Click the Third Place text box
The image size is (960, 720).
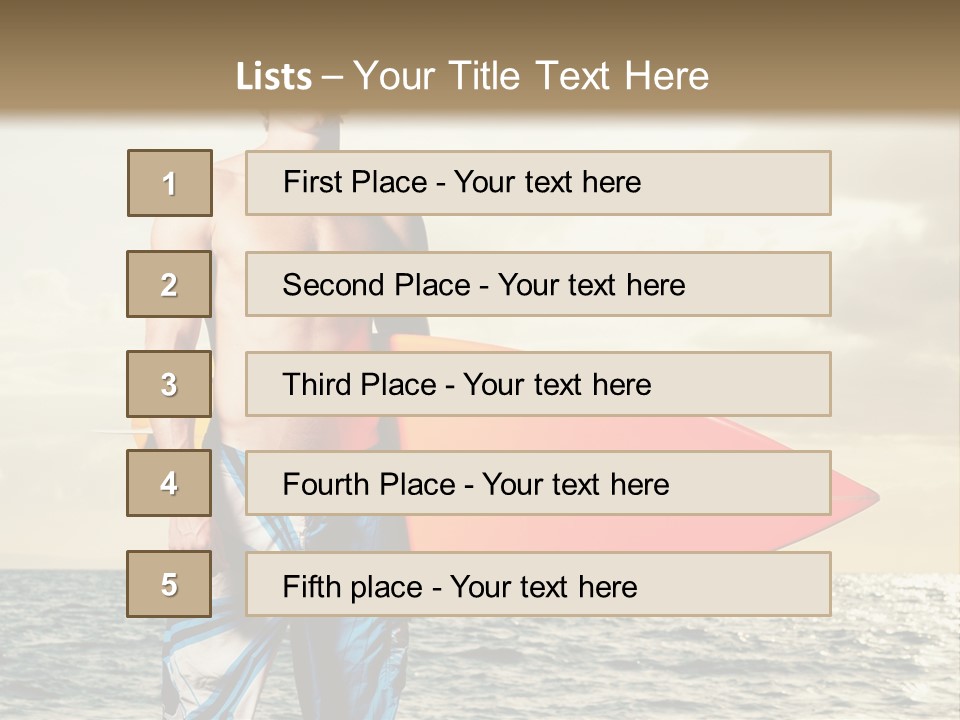(538, 384)
